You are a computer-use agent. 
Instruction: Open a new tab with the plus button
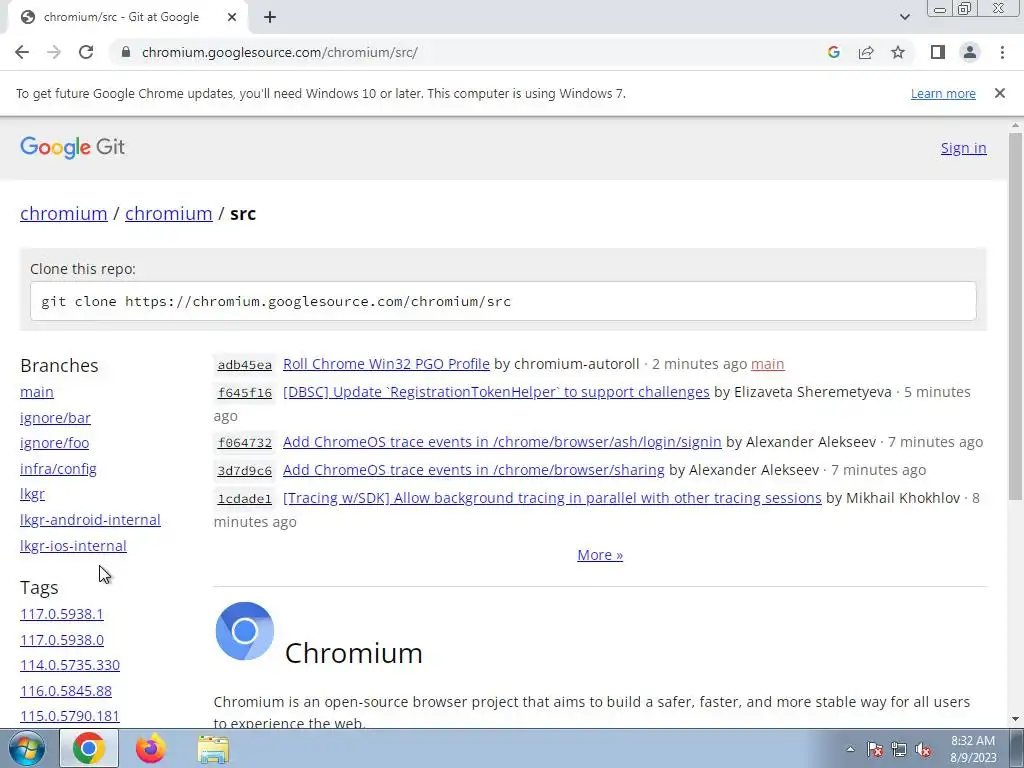click(270, 17)
